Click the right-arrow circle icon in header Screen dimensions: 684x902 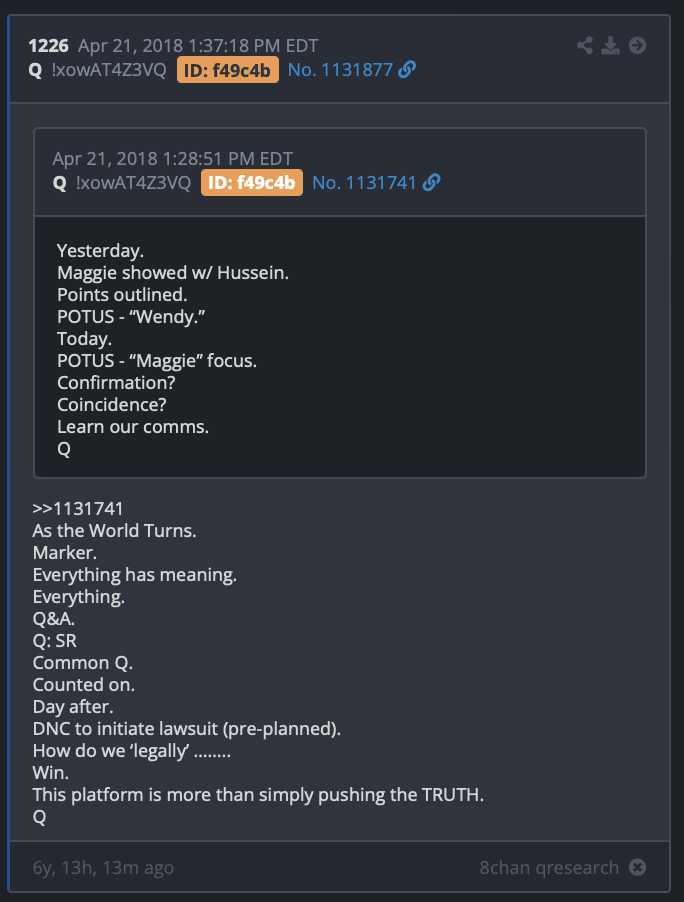[637, 45]
